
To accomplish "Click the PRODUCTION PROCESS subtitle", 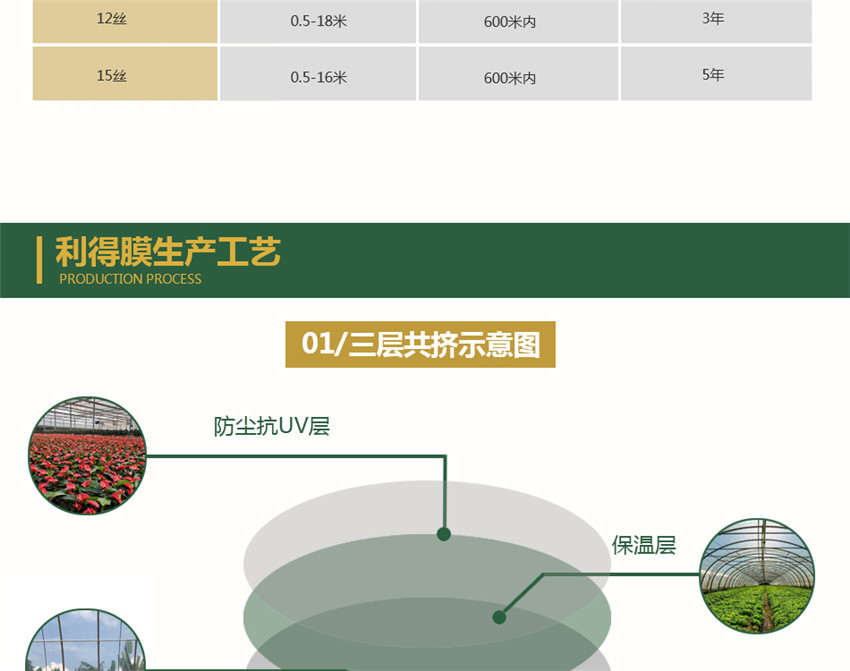I will (130, 279).
